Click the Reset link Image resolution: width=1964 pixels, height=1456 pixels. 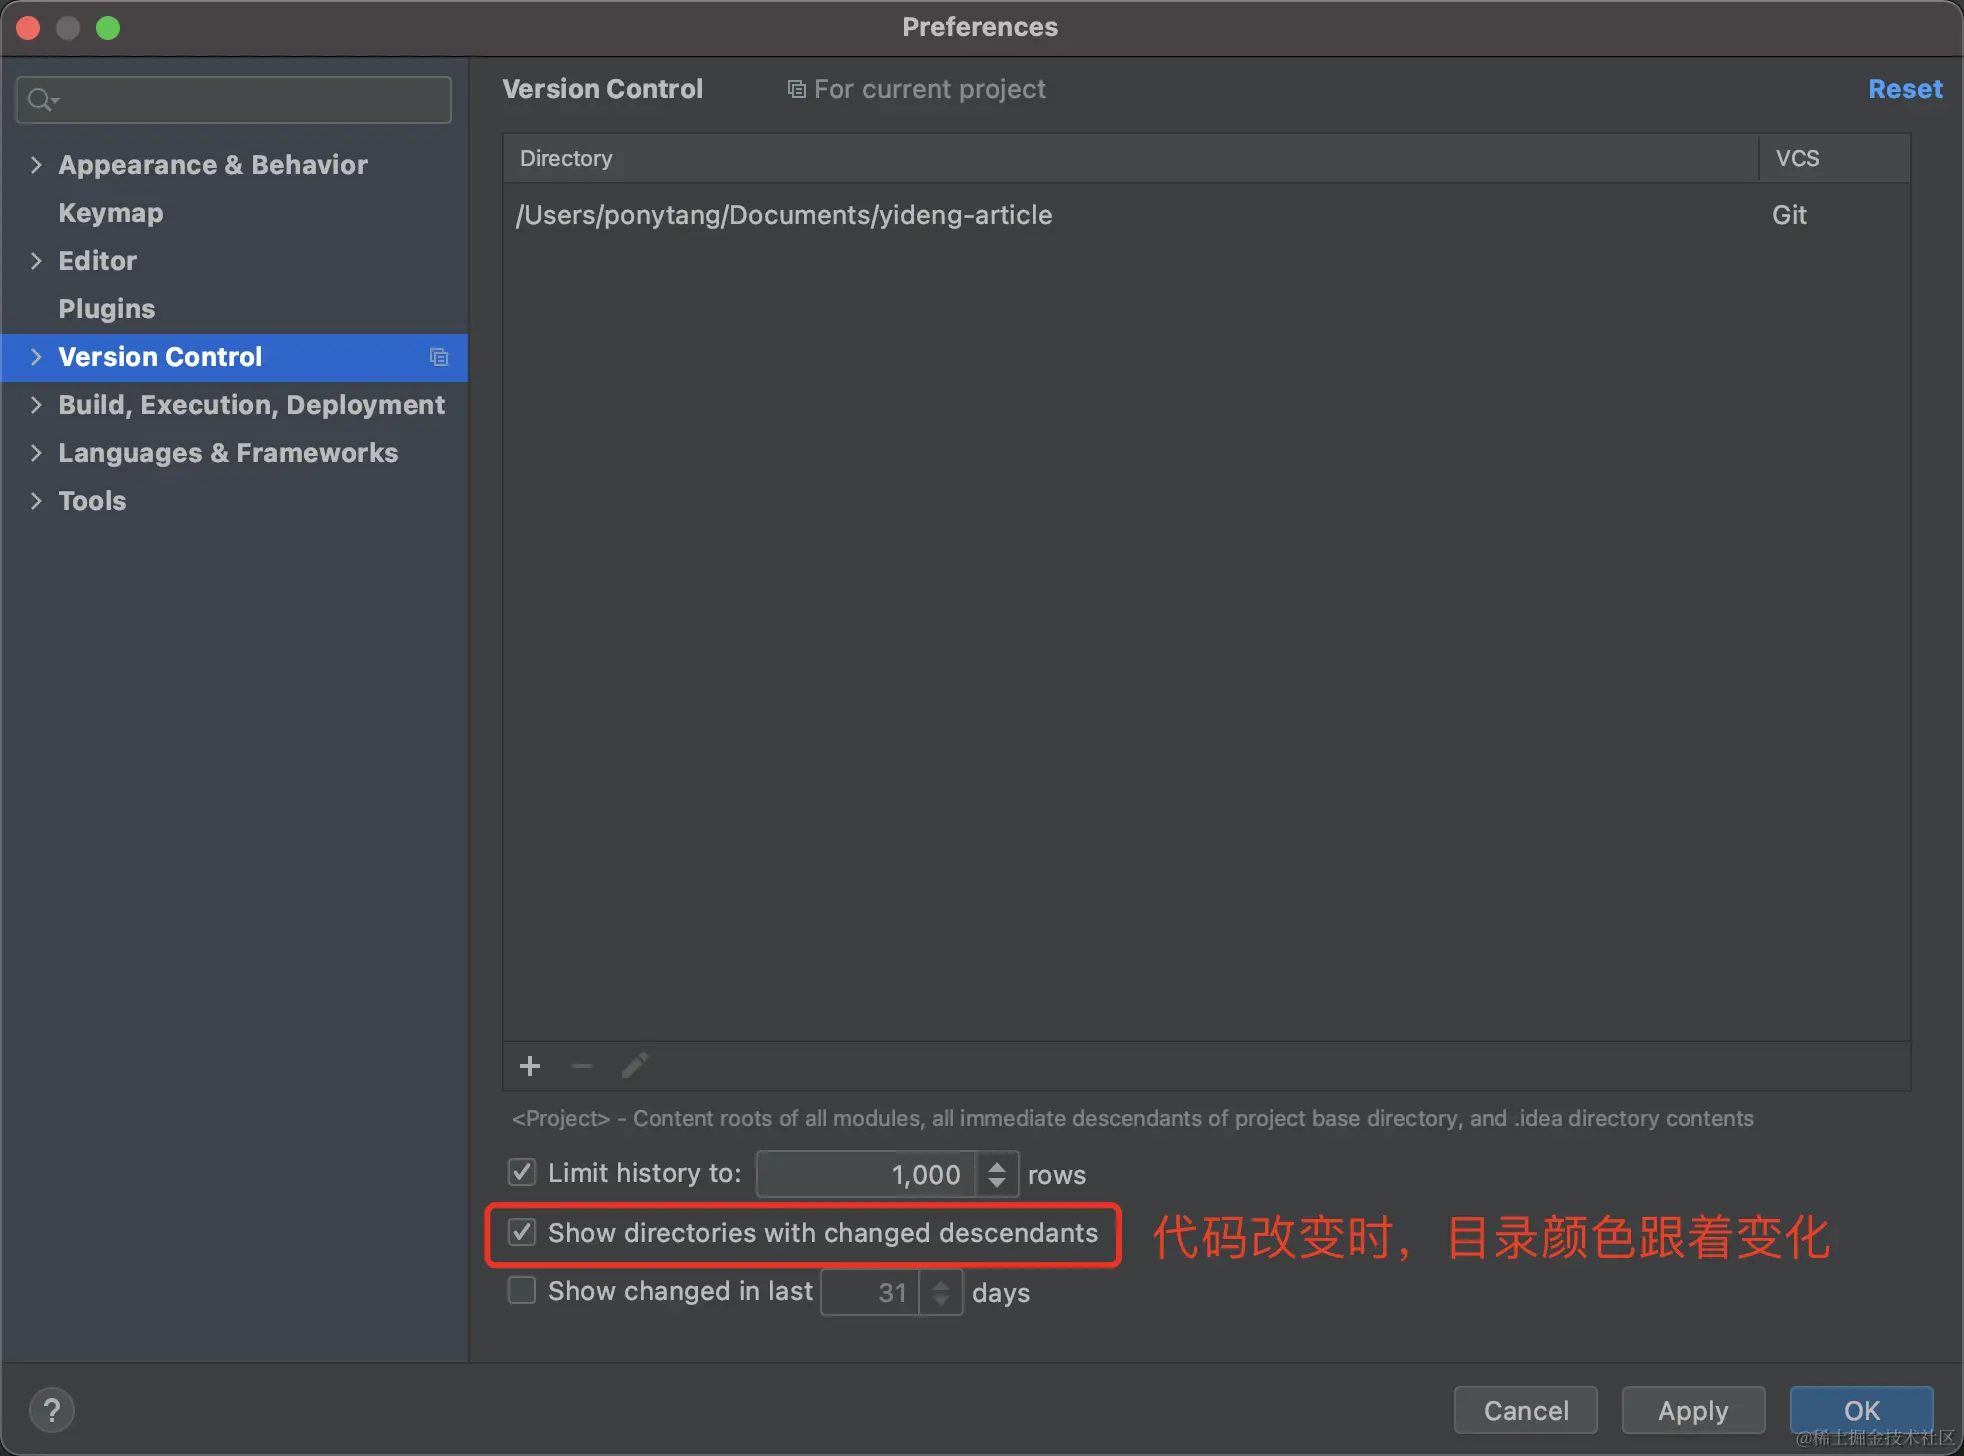pyautogui.click(x=1904, y=89)
